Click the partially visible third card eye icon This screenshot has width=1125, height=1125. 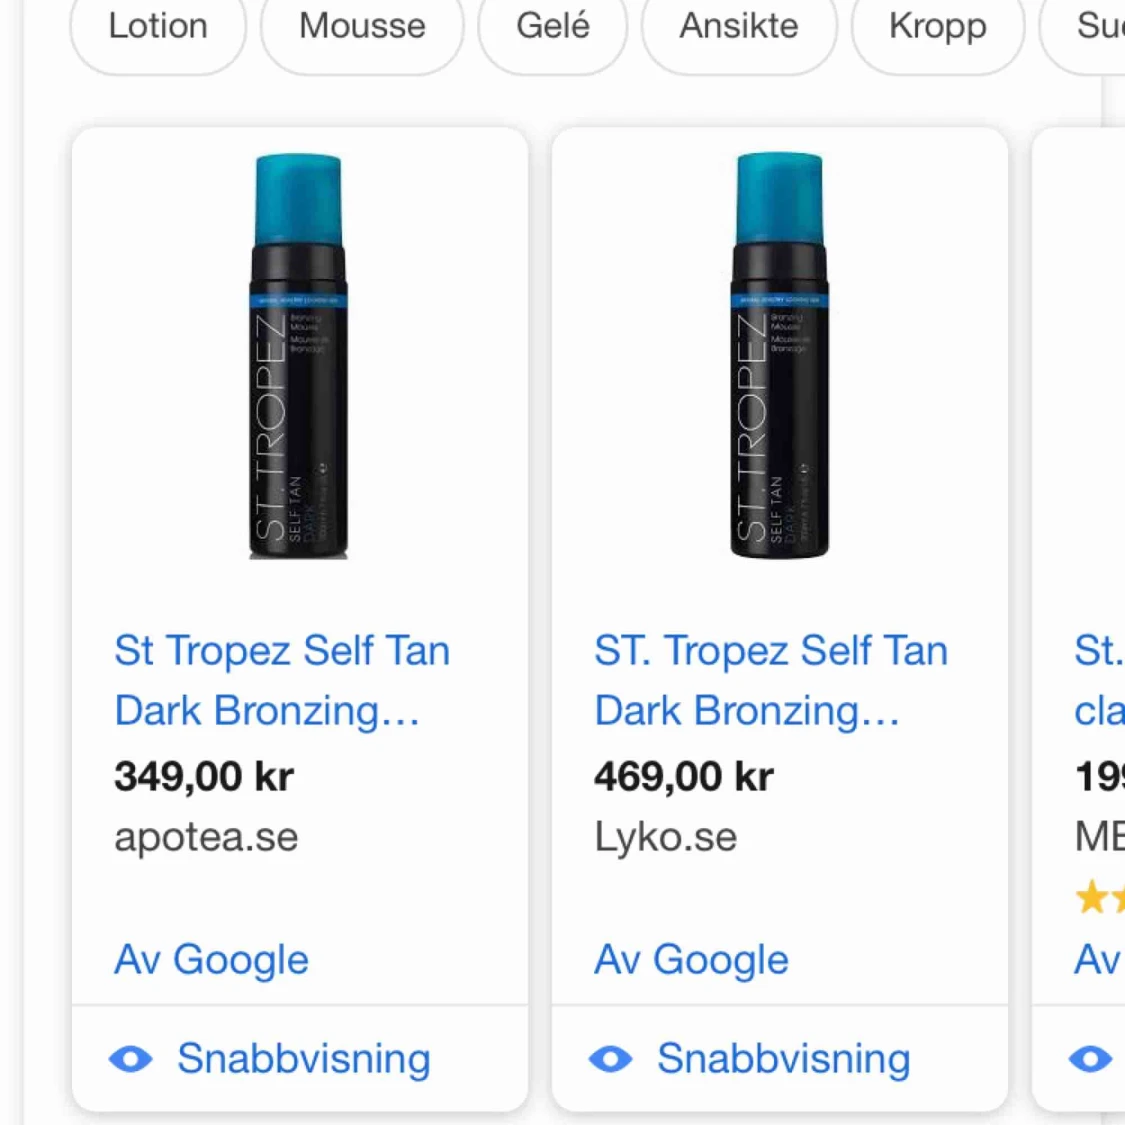[1090, 1059]
